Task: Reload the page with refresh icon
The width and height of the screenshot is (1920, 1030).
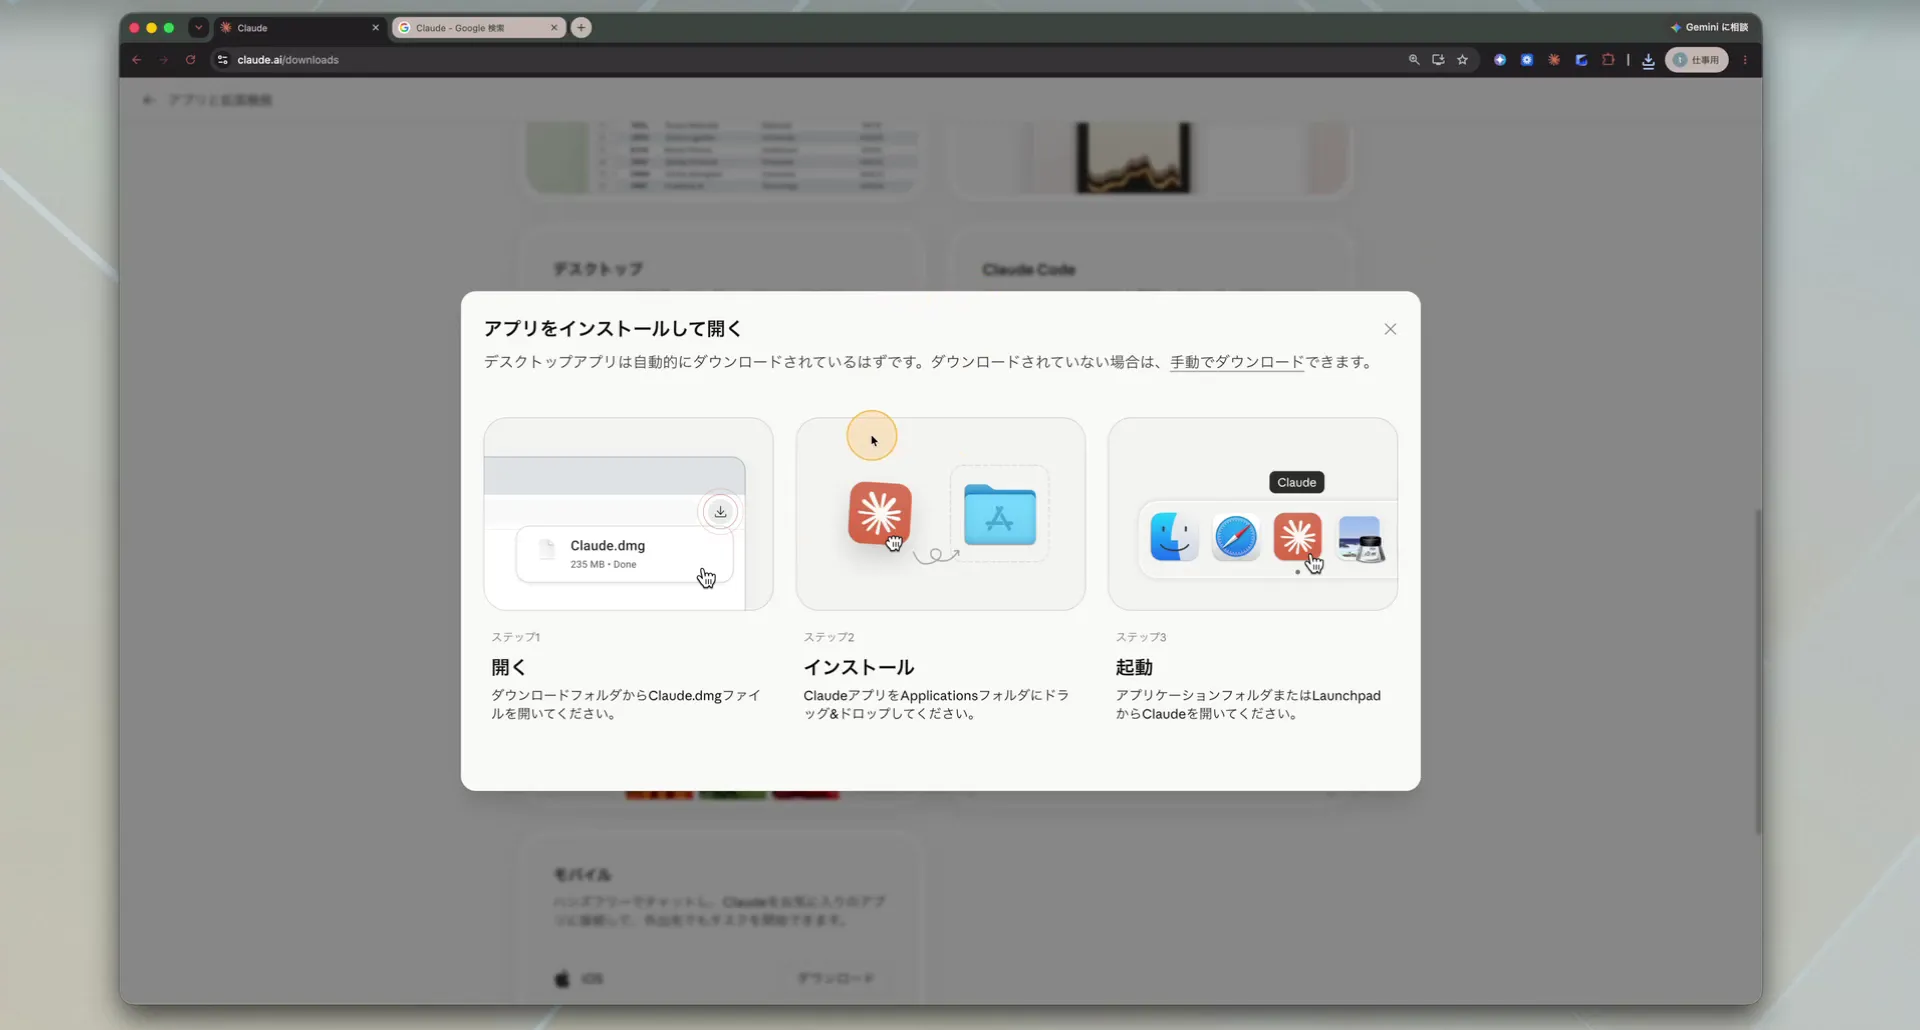Action: coord(190,60)
